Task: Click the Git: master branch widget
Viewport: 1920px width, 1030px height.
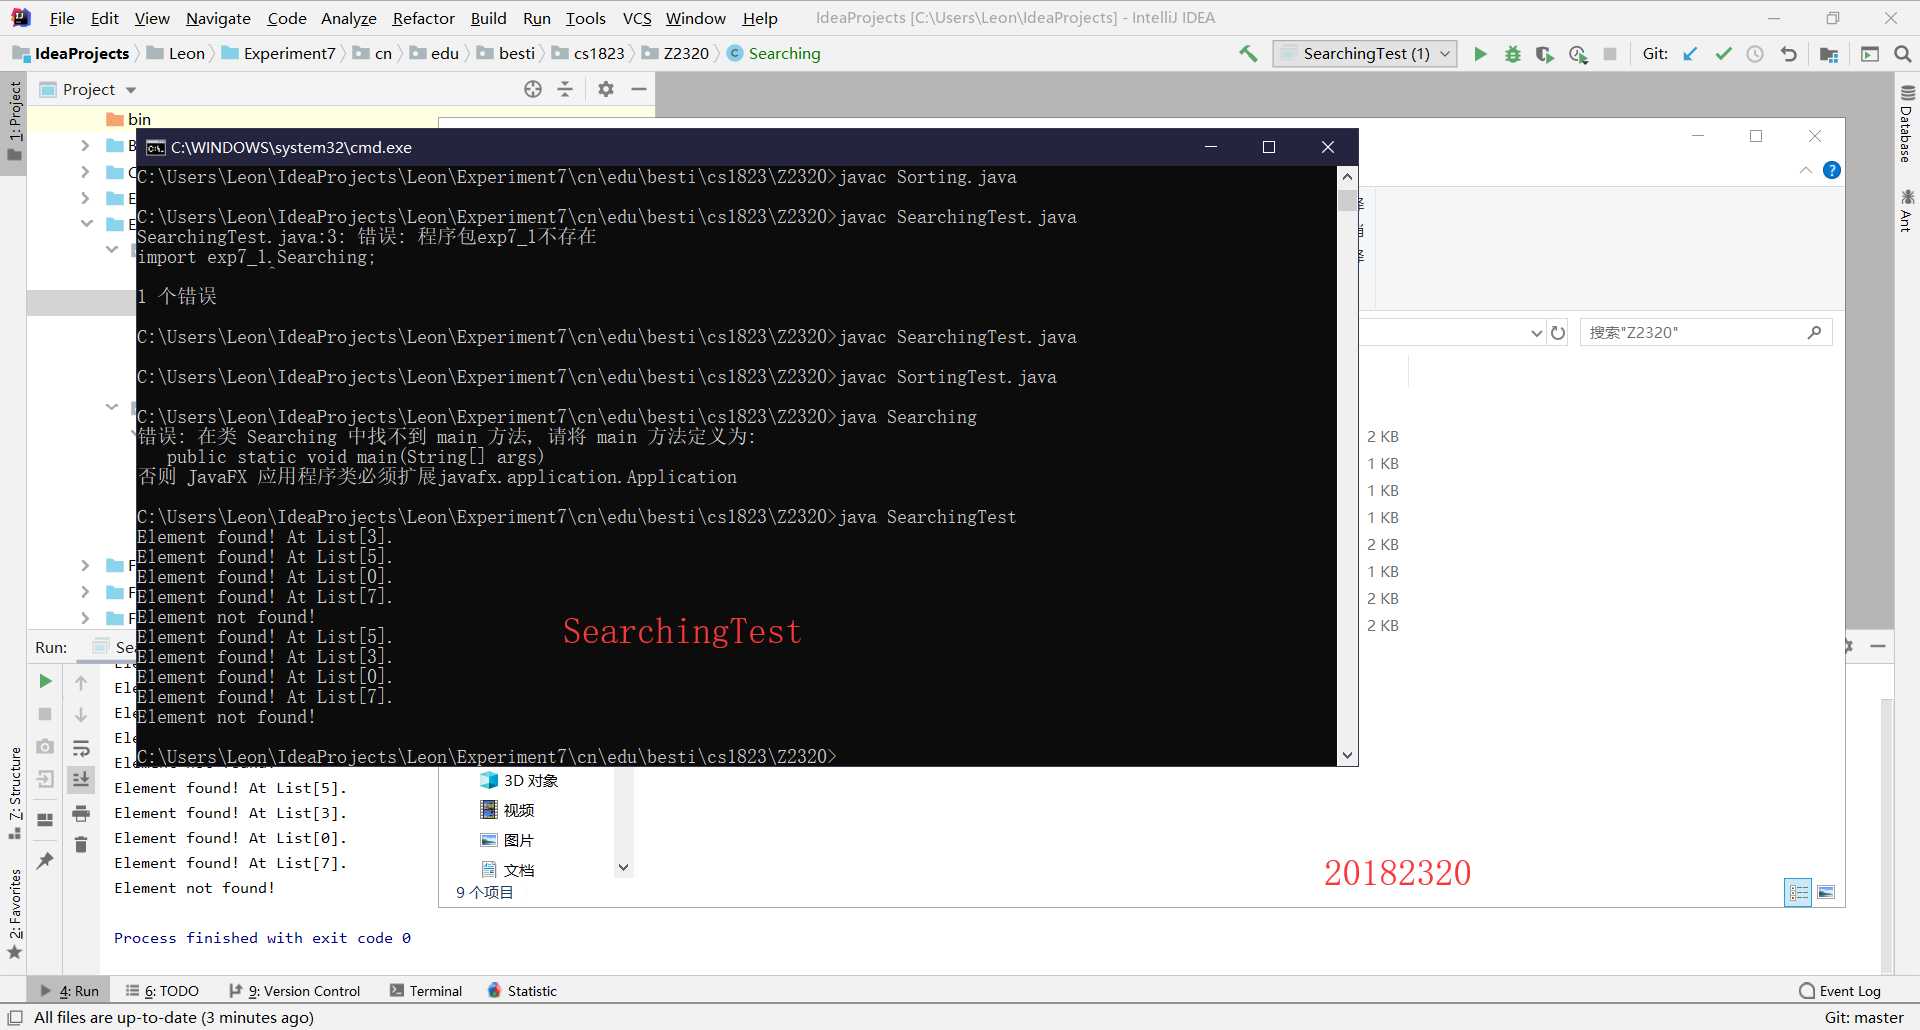Action: coord(1864,1018)
